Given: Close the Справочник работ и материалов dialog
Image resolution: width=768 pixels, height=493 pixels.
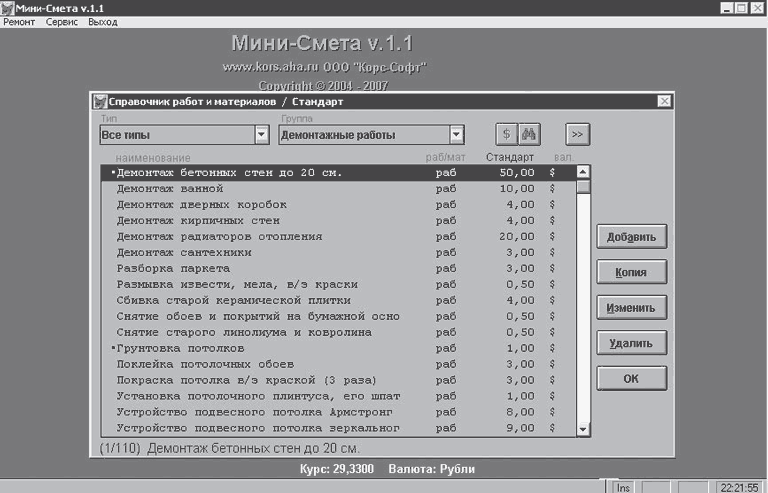Looking at the screenshot, I should tap(664, 102).
